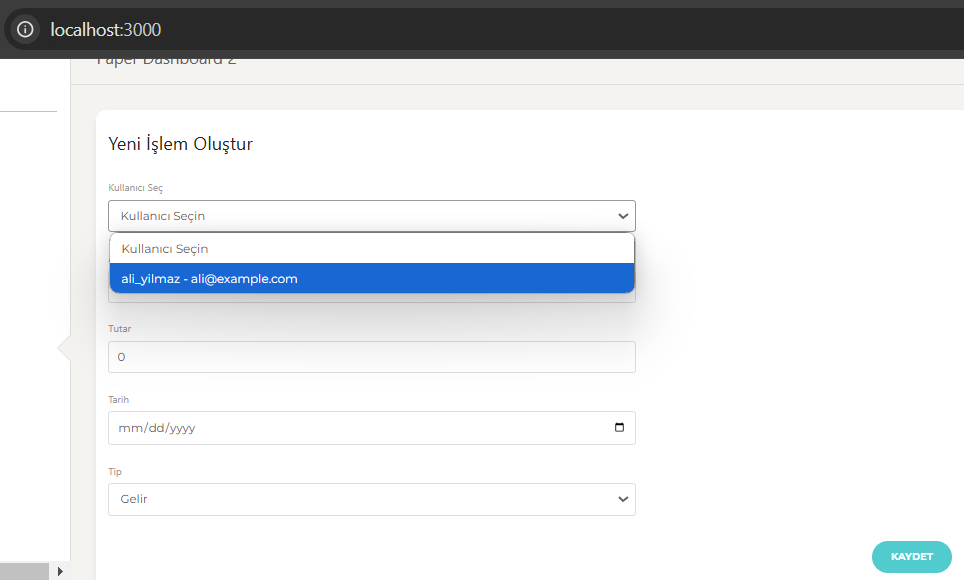The image size is (964, 580).
Task: Click the white sidebar panel area
Action: click(x=30, y=300)
